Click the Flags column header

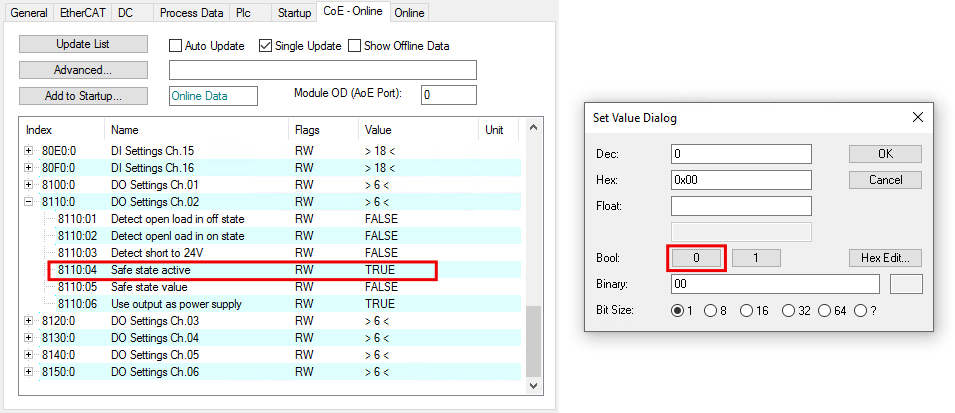[x=323, y=130]
